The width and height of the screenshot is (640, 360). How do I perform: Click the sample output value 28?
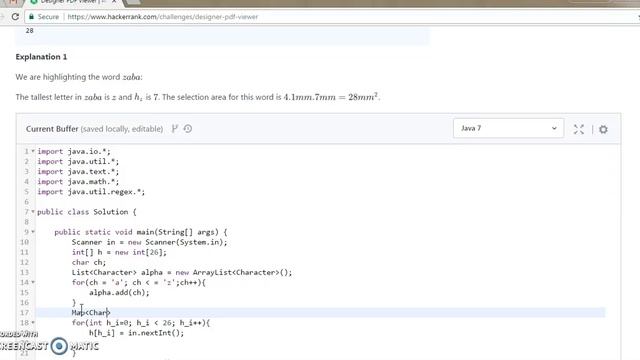tap(29, 31)
